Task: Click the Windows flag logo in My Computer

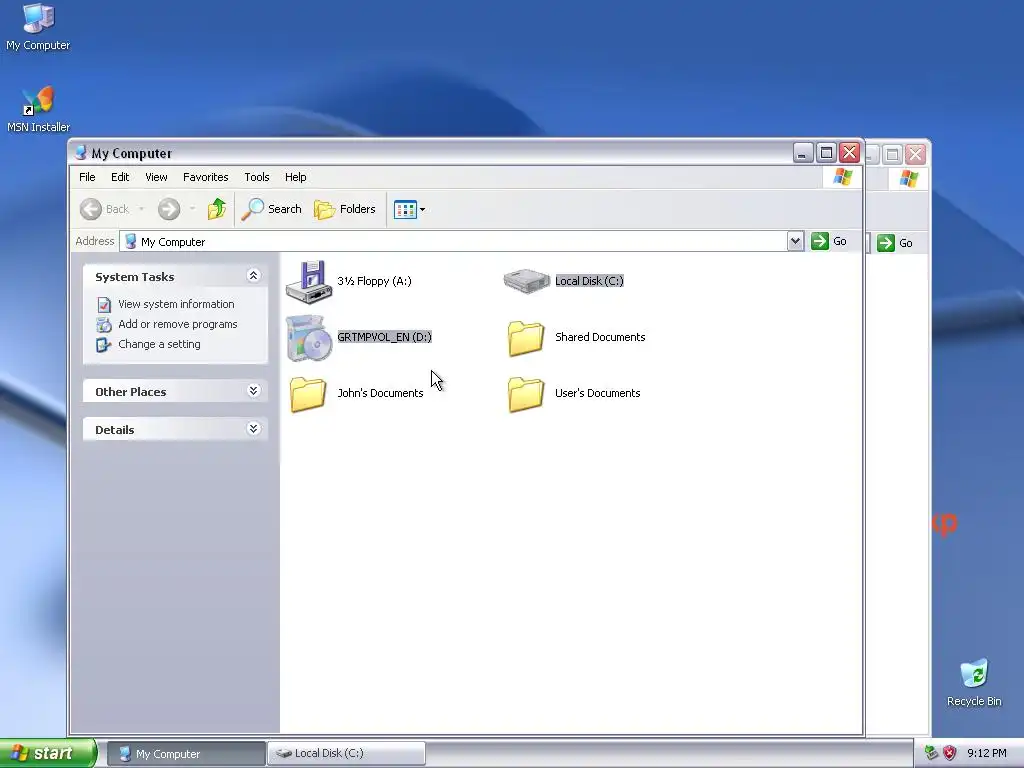Action: click(x=842, y=177)
